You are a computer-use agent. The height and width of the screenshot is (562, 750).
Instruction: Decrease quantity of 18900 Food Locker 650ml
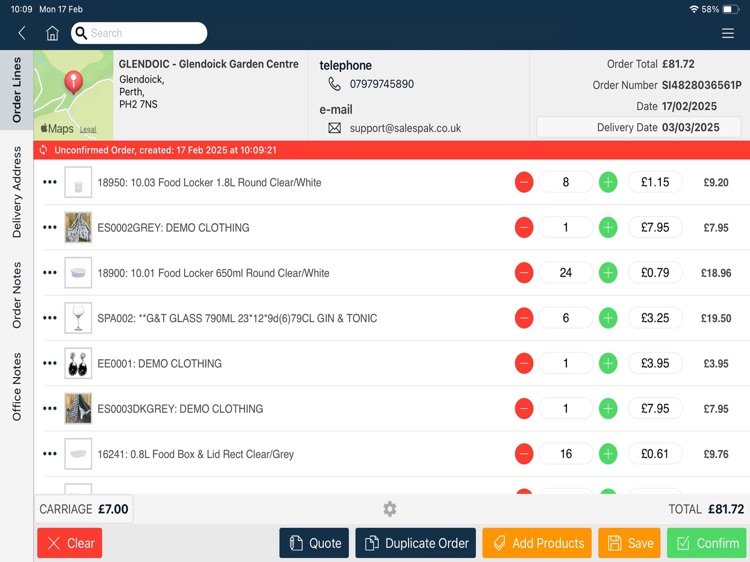(524, 273)
